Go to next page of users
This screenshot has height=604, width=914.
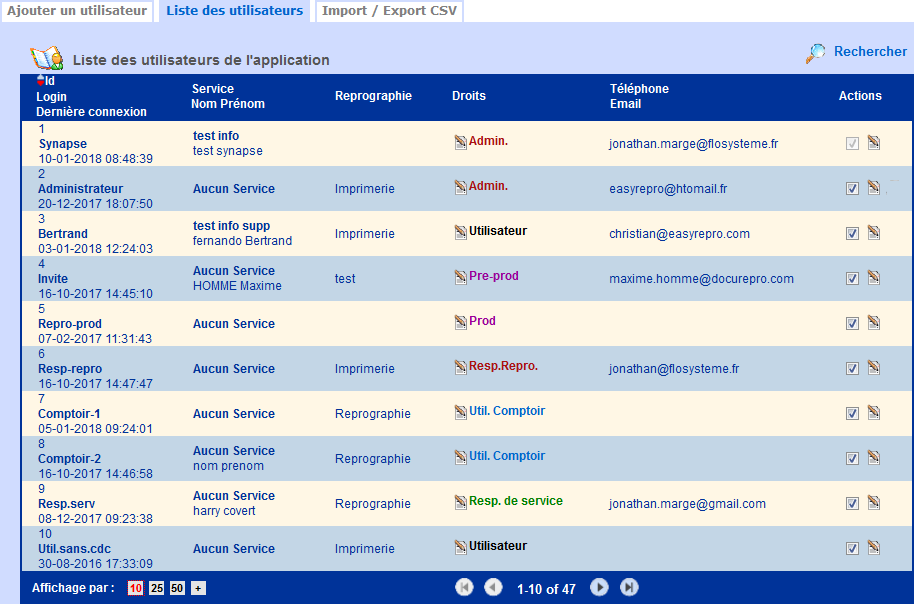click(599, 588)
